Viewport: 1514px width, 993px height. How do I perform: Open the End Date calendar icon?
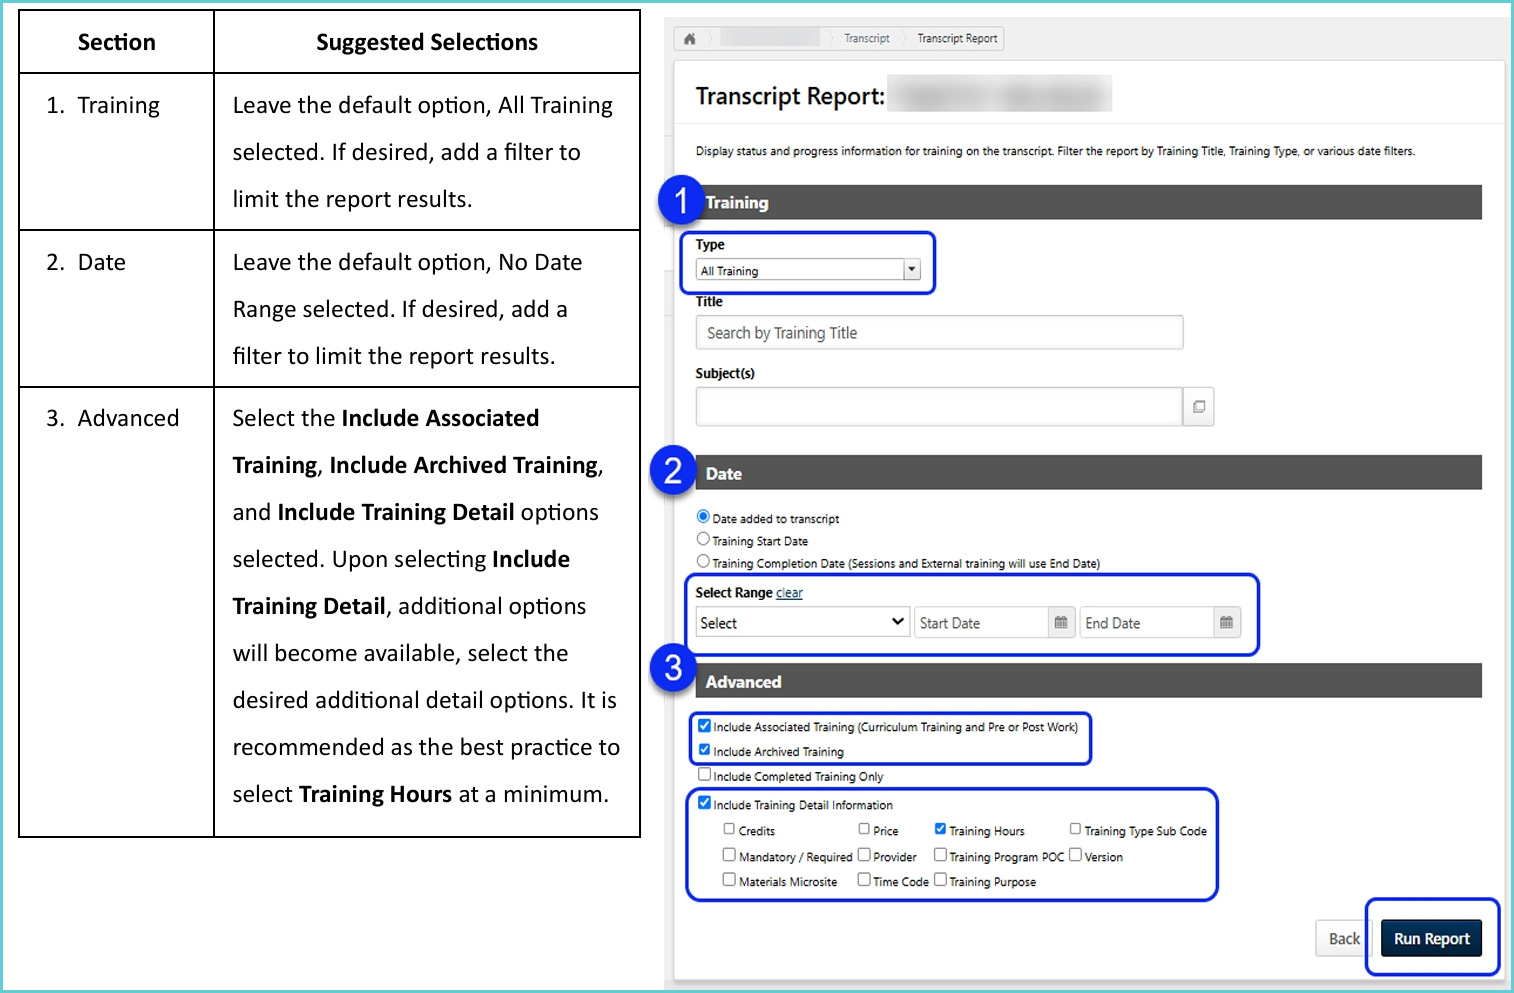pos(1227,622)
